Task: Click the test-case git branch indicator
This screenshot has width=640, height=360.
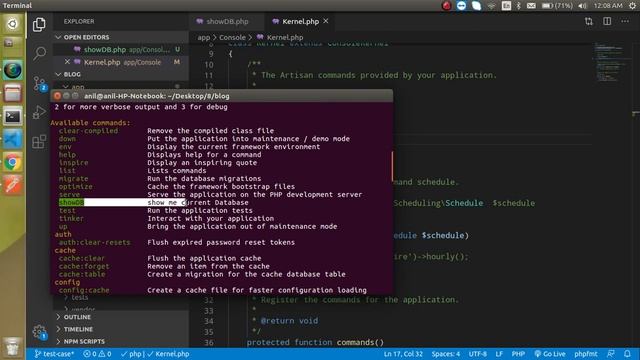Action: click(x=54, y=354)
